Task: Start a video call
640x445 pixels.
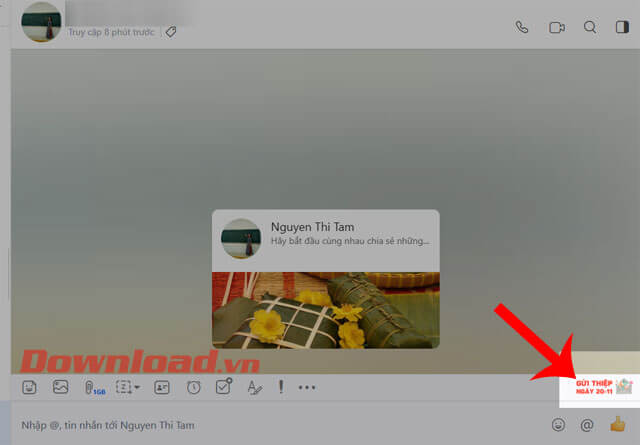Action: tap(555, 27)
